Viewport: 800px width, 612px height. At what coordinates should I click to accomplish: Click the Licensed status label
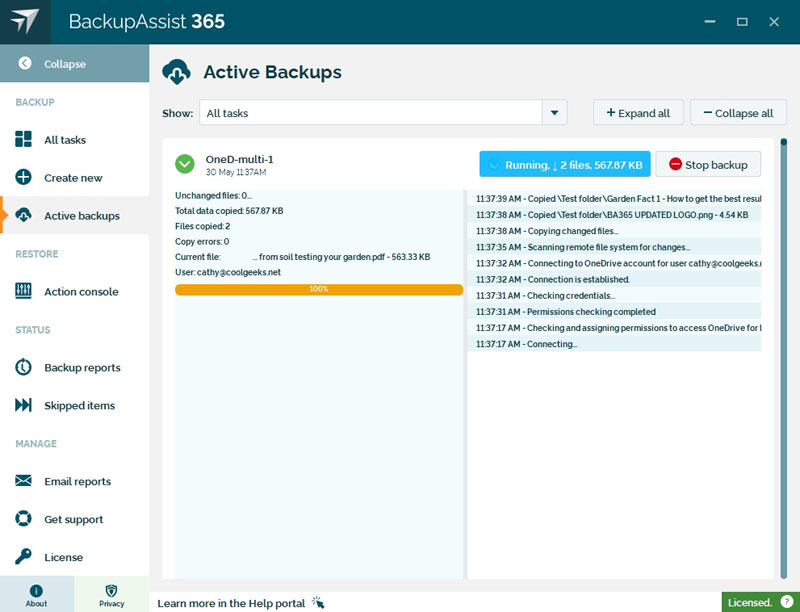(749, 602)
